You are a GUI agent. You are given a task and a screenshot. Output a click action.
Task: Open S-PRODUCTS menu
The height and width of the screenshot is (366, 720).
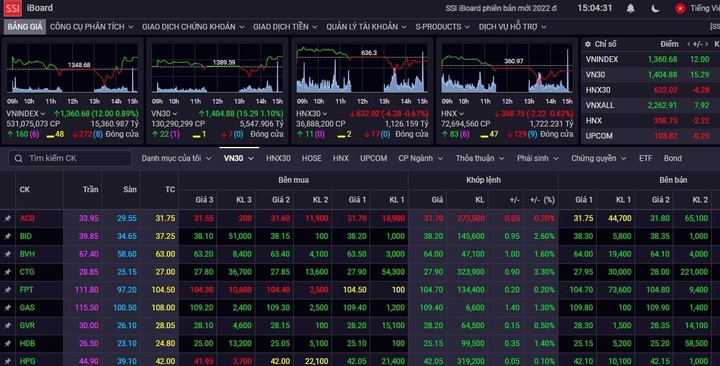[x=443, y=27]
